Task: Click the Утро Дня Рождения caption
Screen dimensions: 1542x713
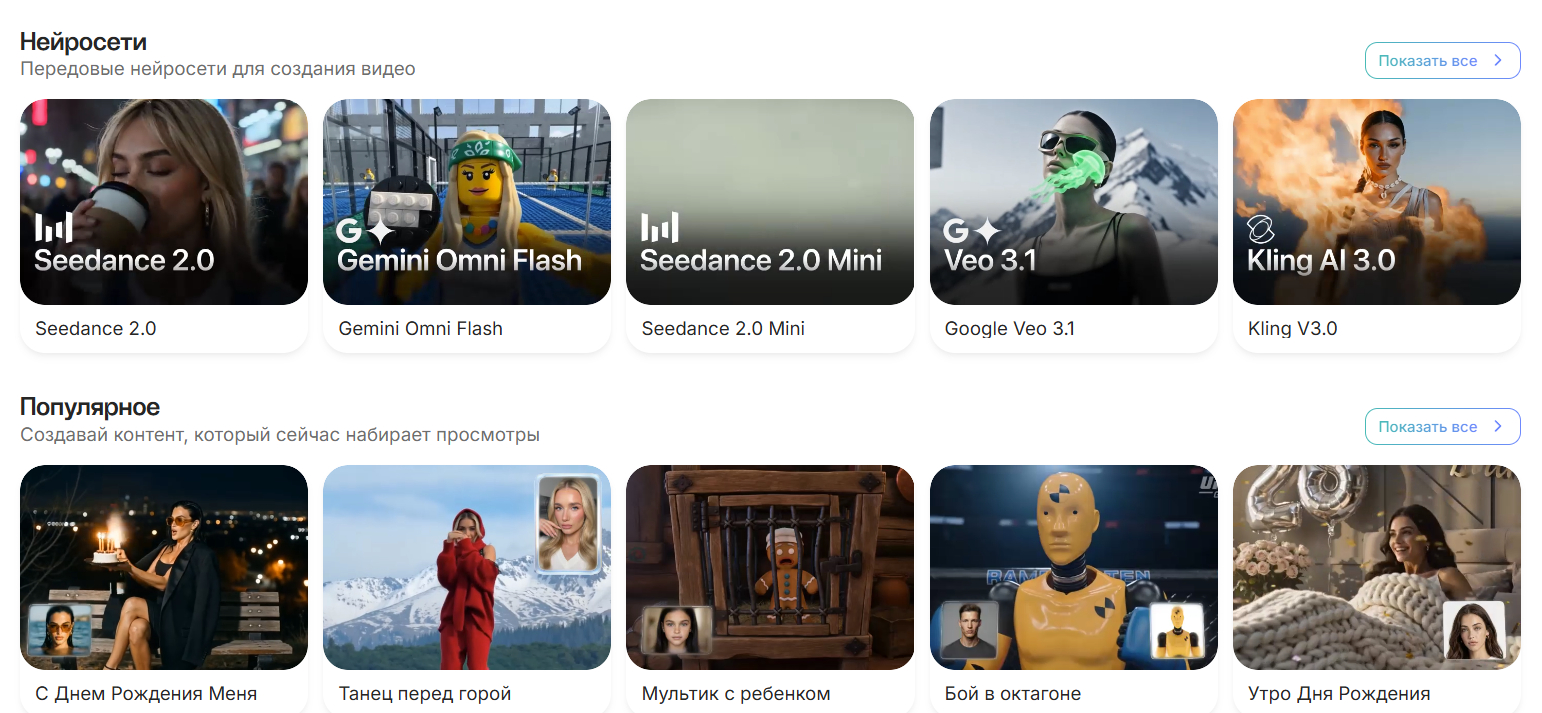Action: (x=1339, y=693)
